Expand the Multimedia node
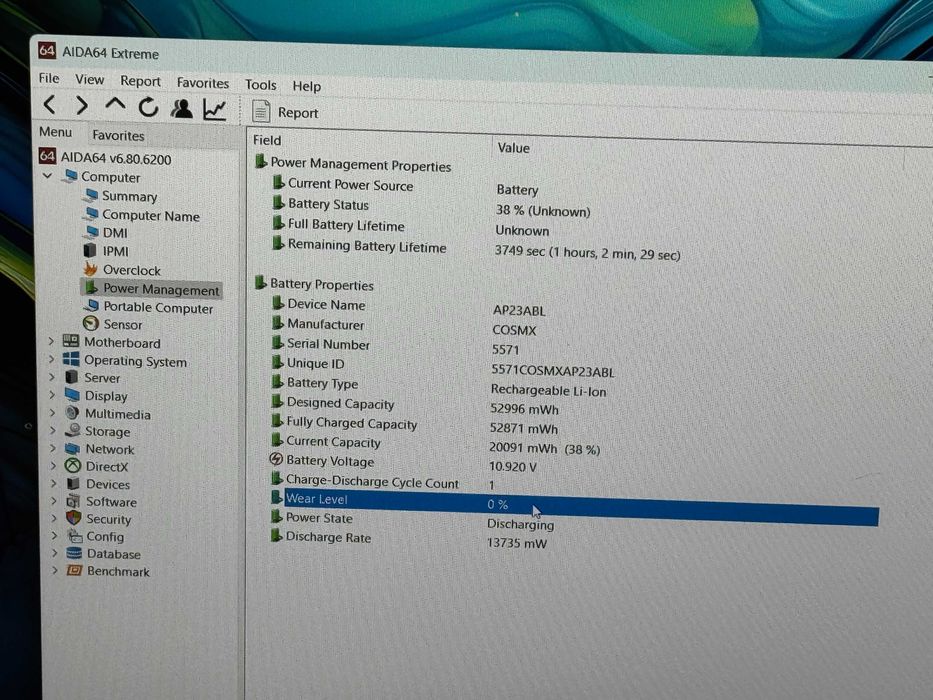Viewport: 933px width, 700px height. click(x=52, y=412)
